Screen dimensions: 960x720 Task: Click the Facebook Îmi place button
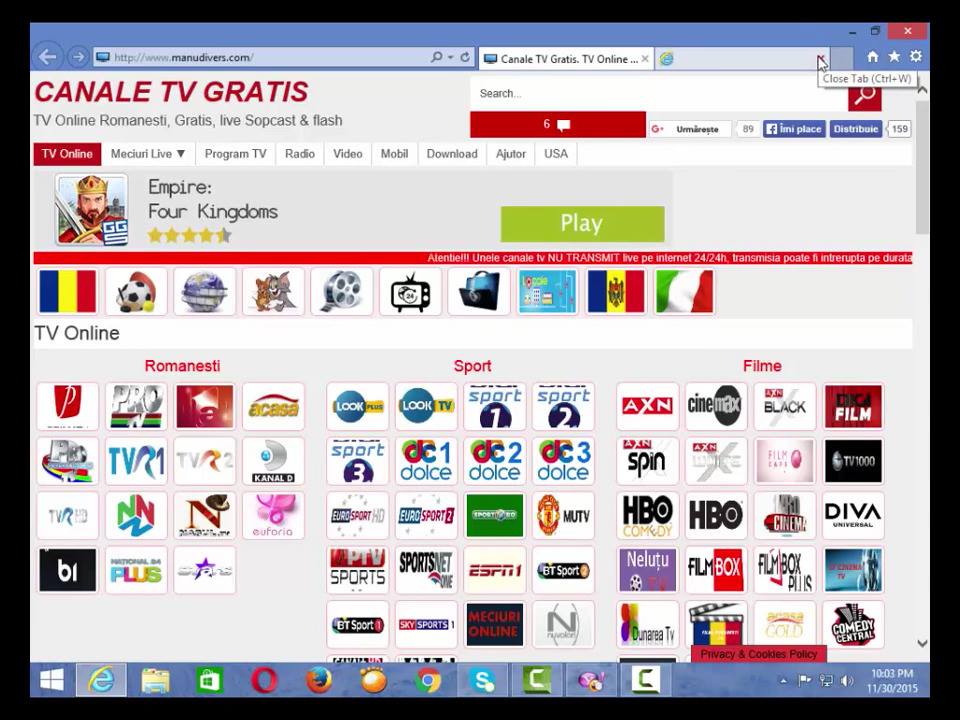[794, 129]
